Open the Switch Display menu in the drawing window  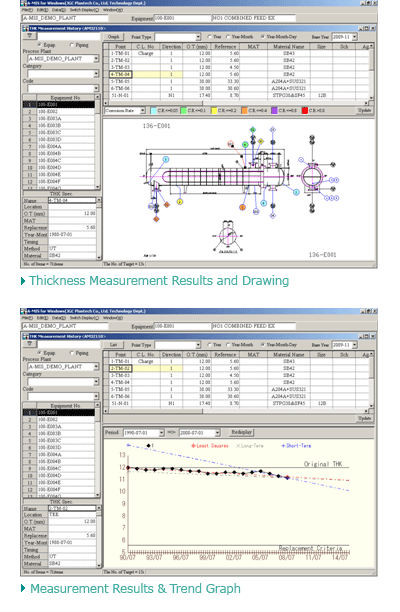click(84, 10)
